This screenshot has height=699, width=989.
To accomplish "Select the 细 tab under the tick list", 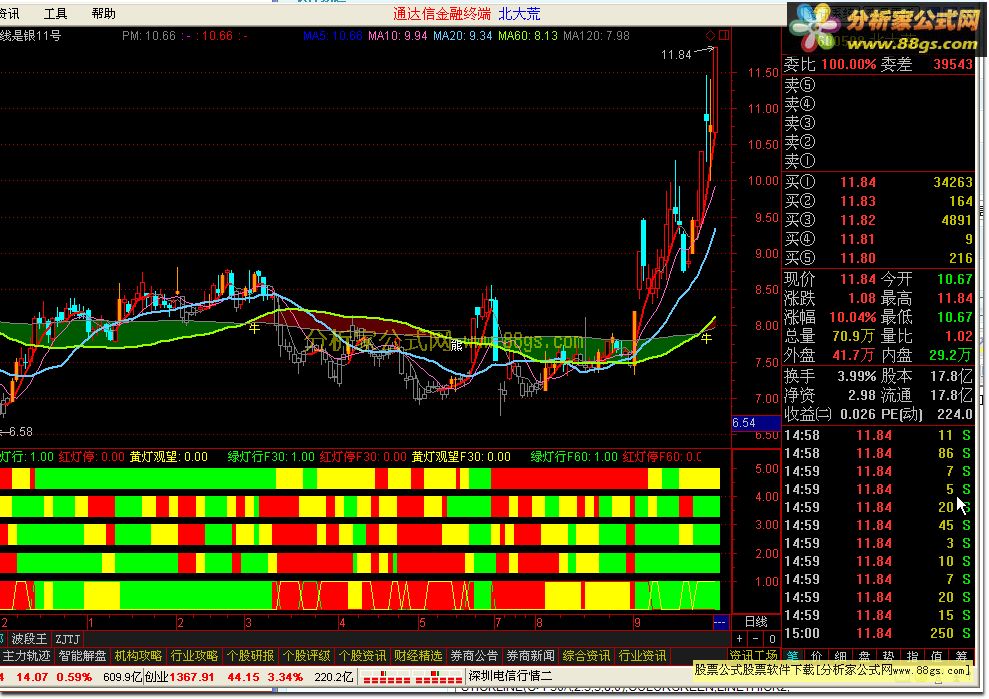I will (841, 656).
